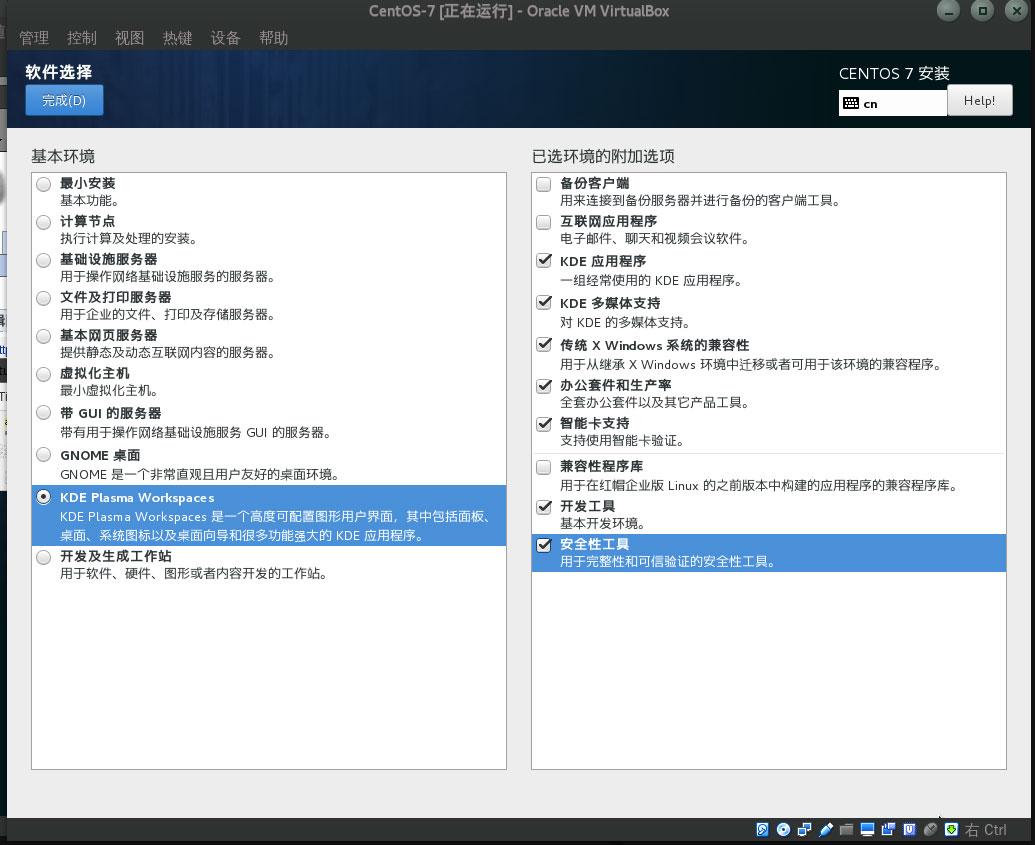Click the 右 Ctrl host key indicator

click(x=985, y=830)
